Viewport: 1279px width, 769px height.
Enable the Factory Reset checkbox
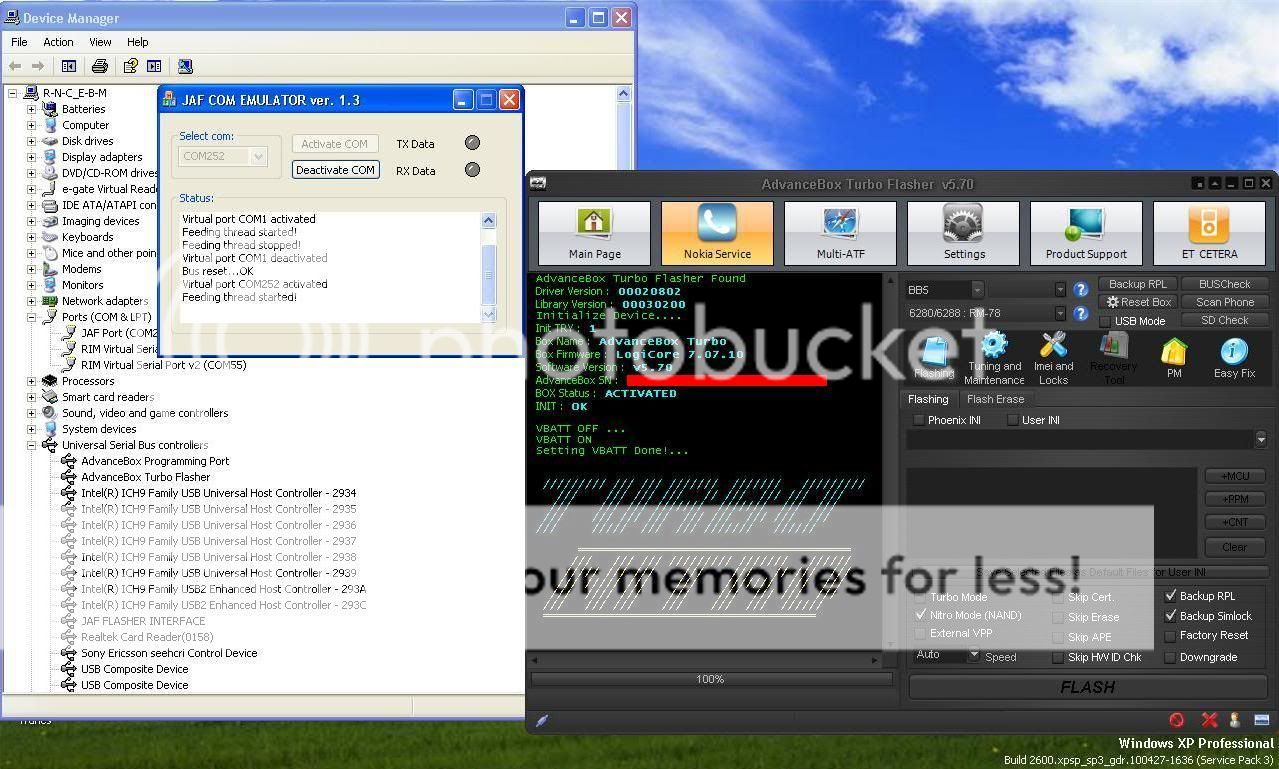pyautogui.click(x=1170, y=636)
